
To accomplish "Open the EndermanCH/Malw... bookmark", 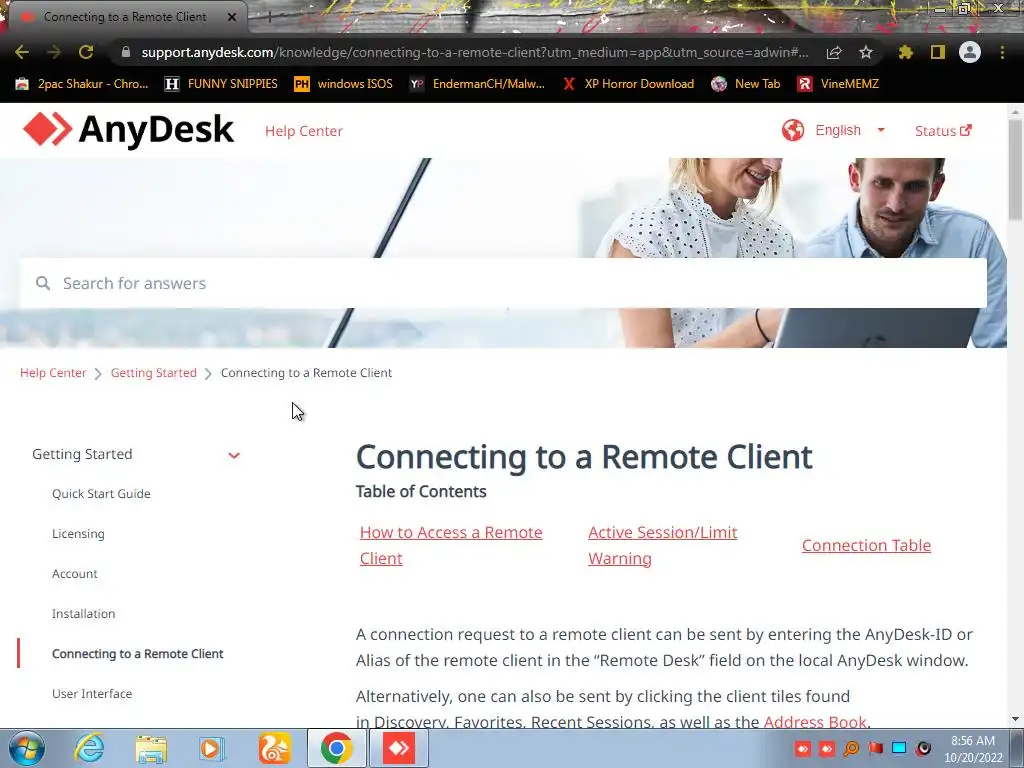I will coord(477,84).
